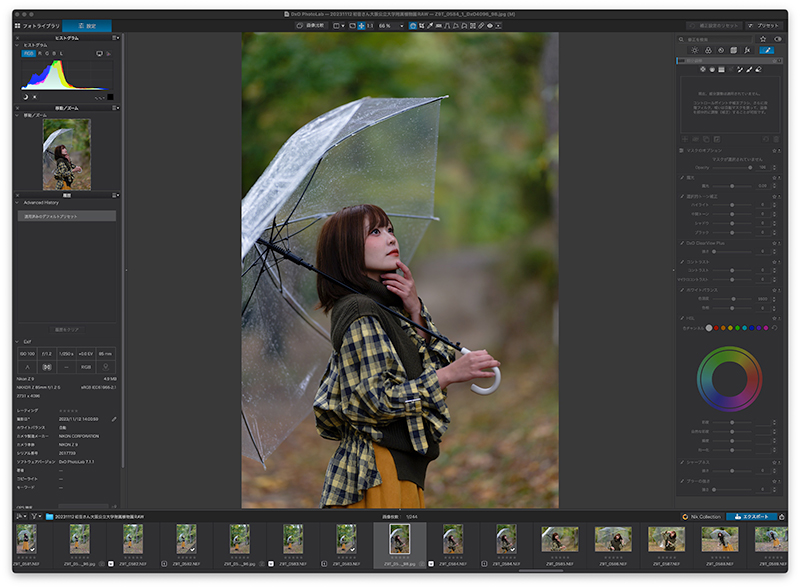Select the history entry under Advanced History
This screenshot has height=588, width=800.
(67, 216)
